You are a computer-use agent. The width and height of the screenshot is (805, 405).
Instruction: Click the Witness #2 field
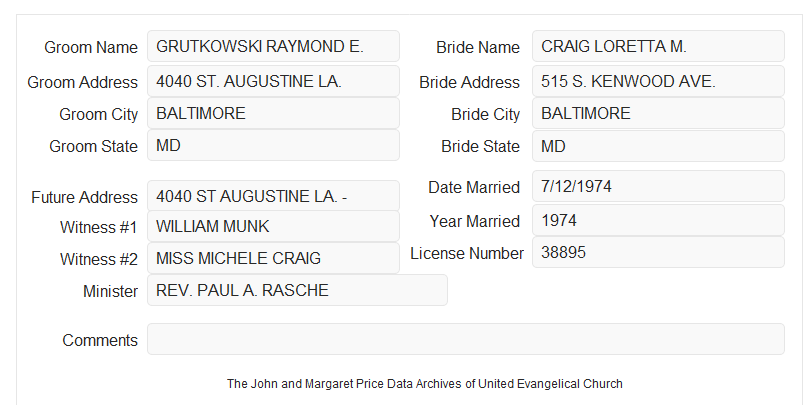point(273,258)
